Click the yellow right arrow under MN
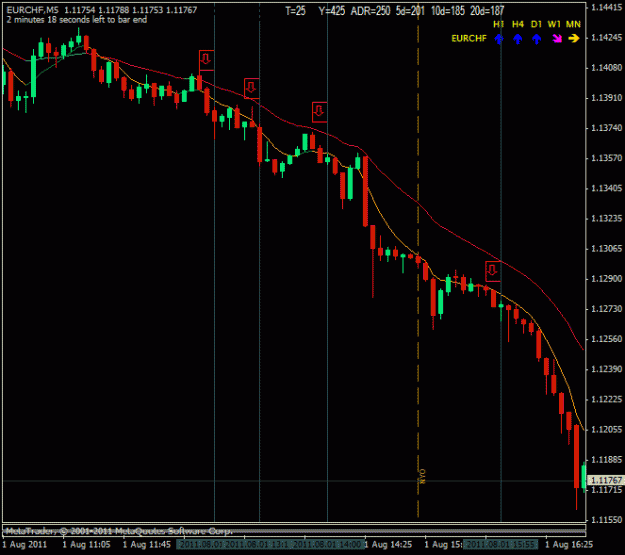 (x=574, y=38)
